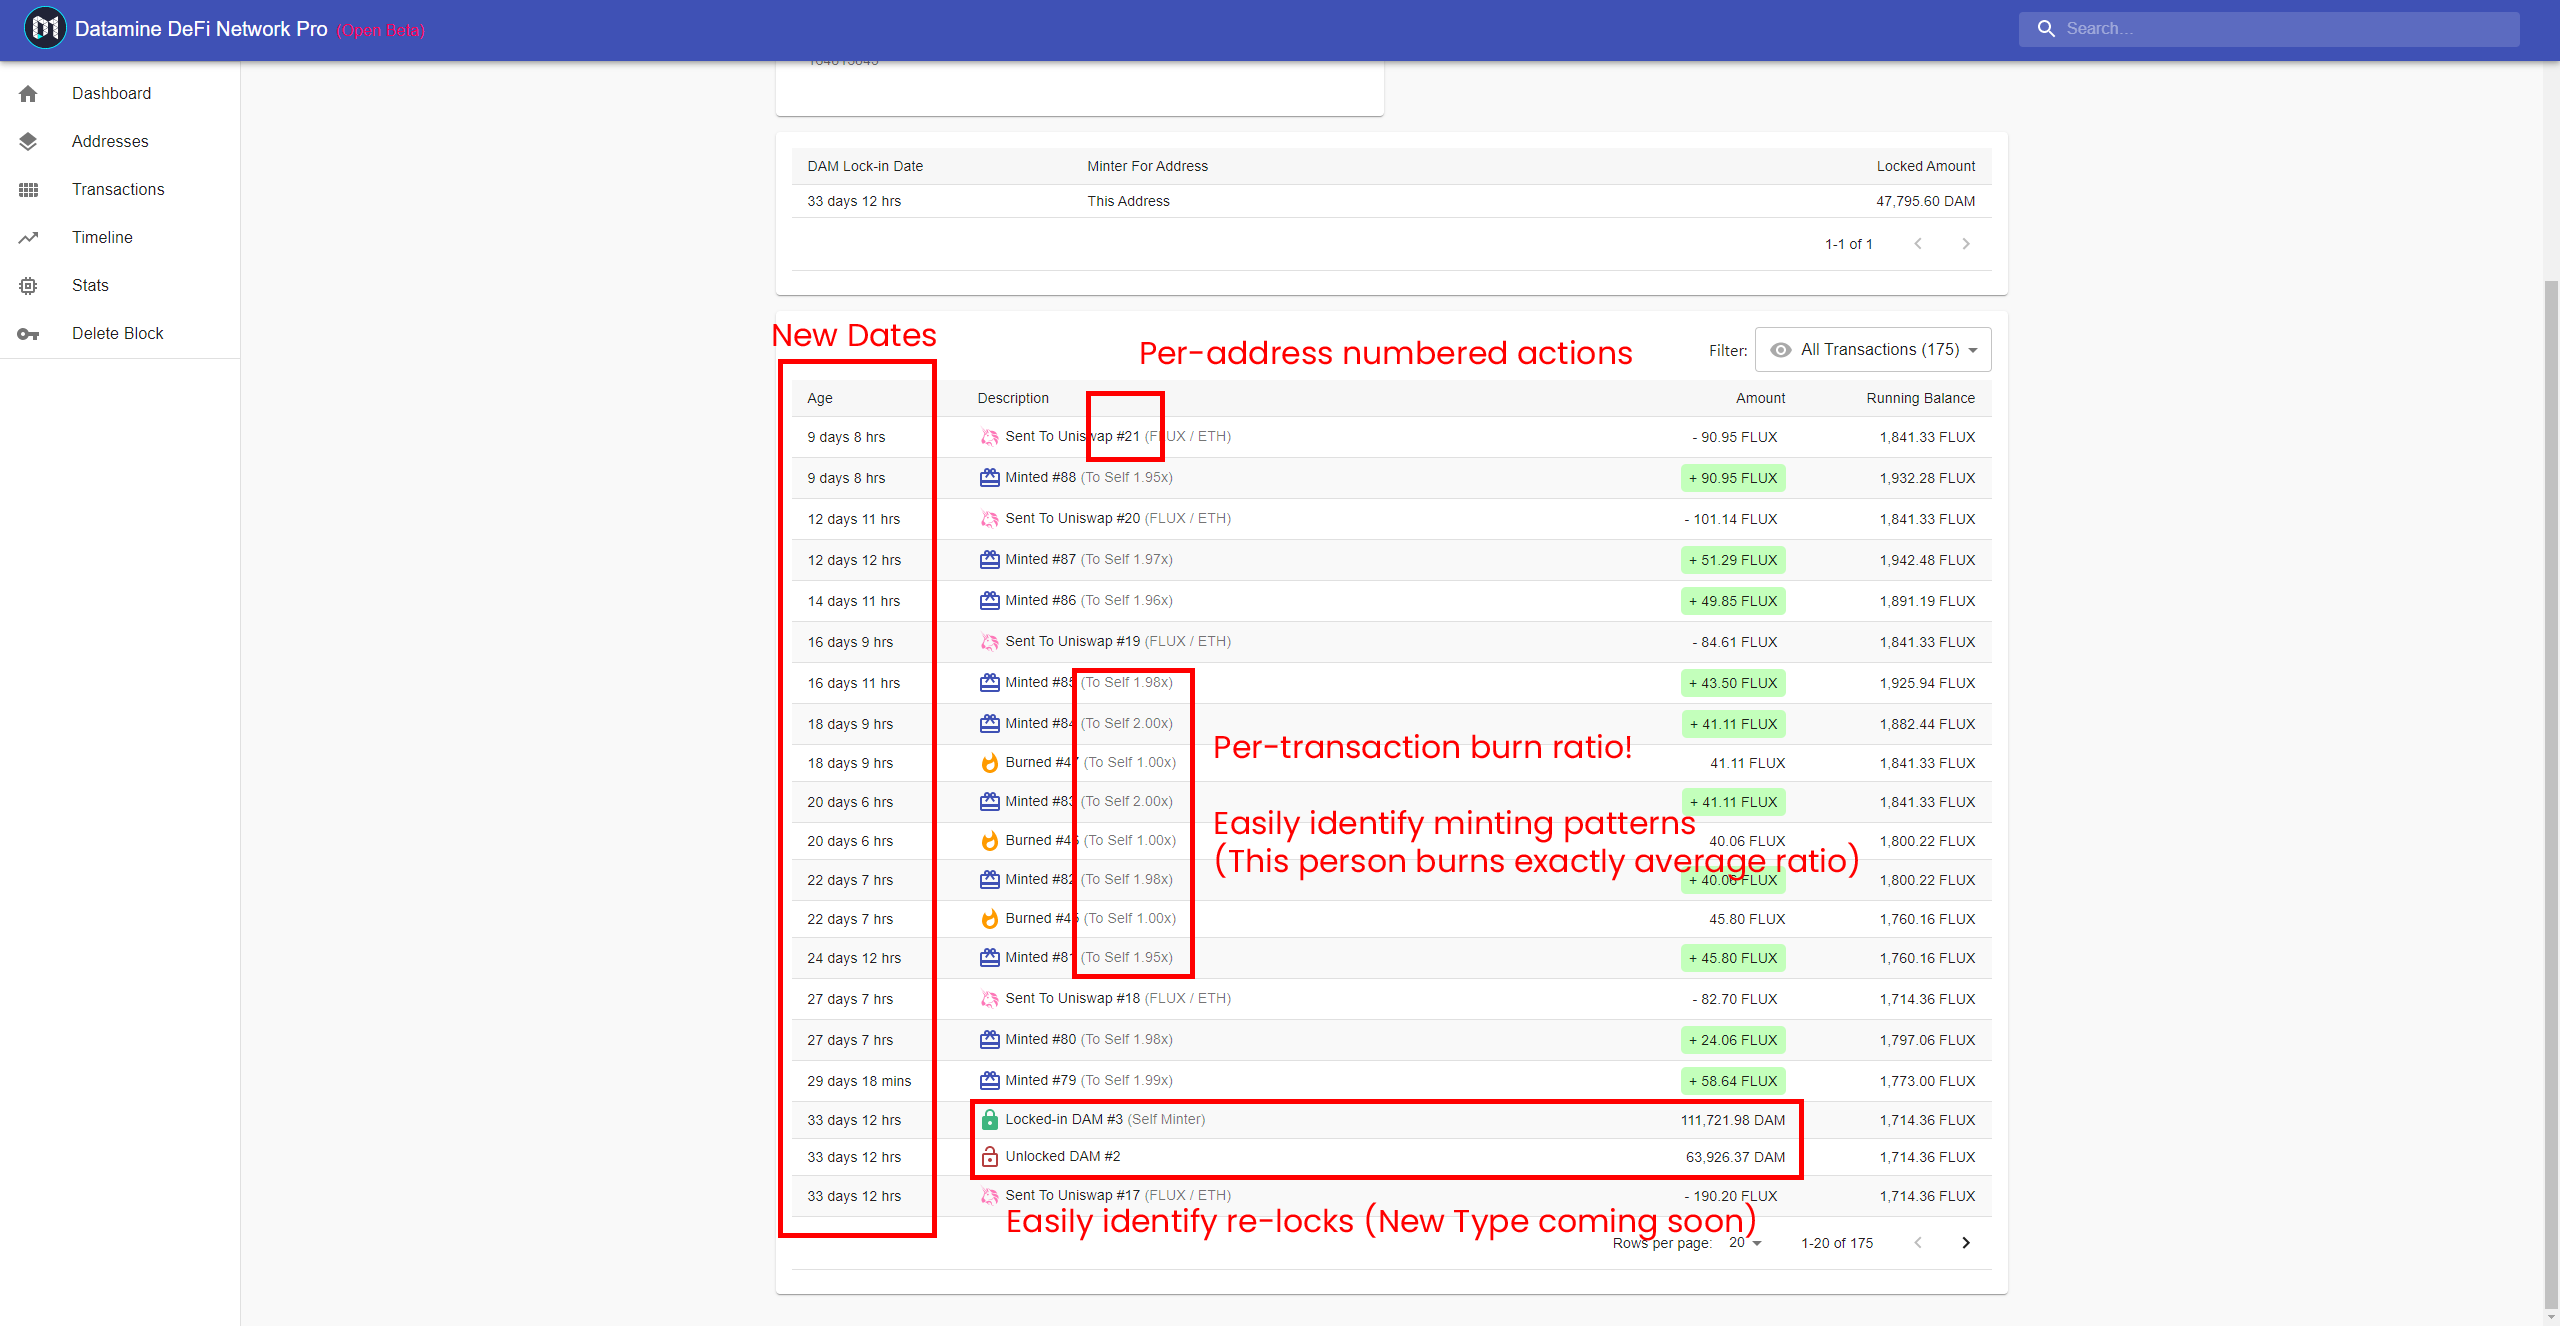
Task: Click the Datamine logo icon
Action: click(45, 29)
